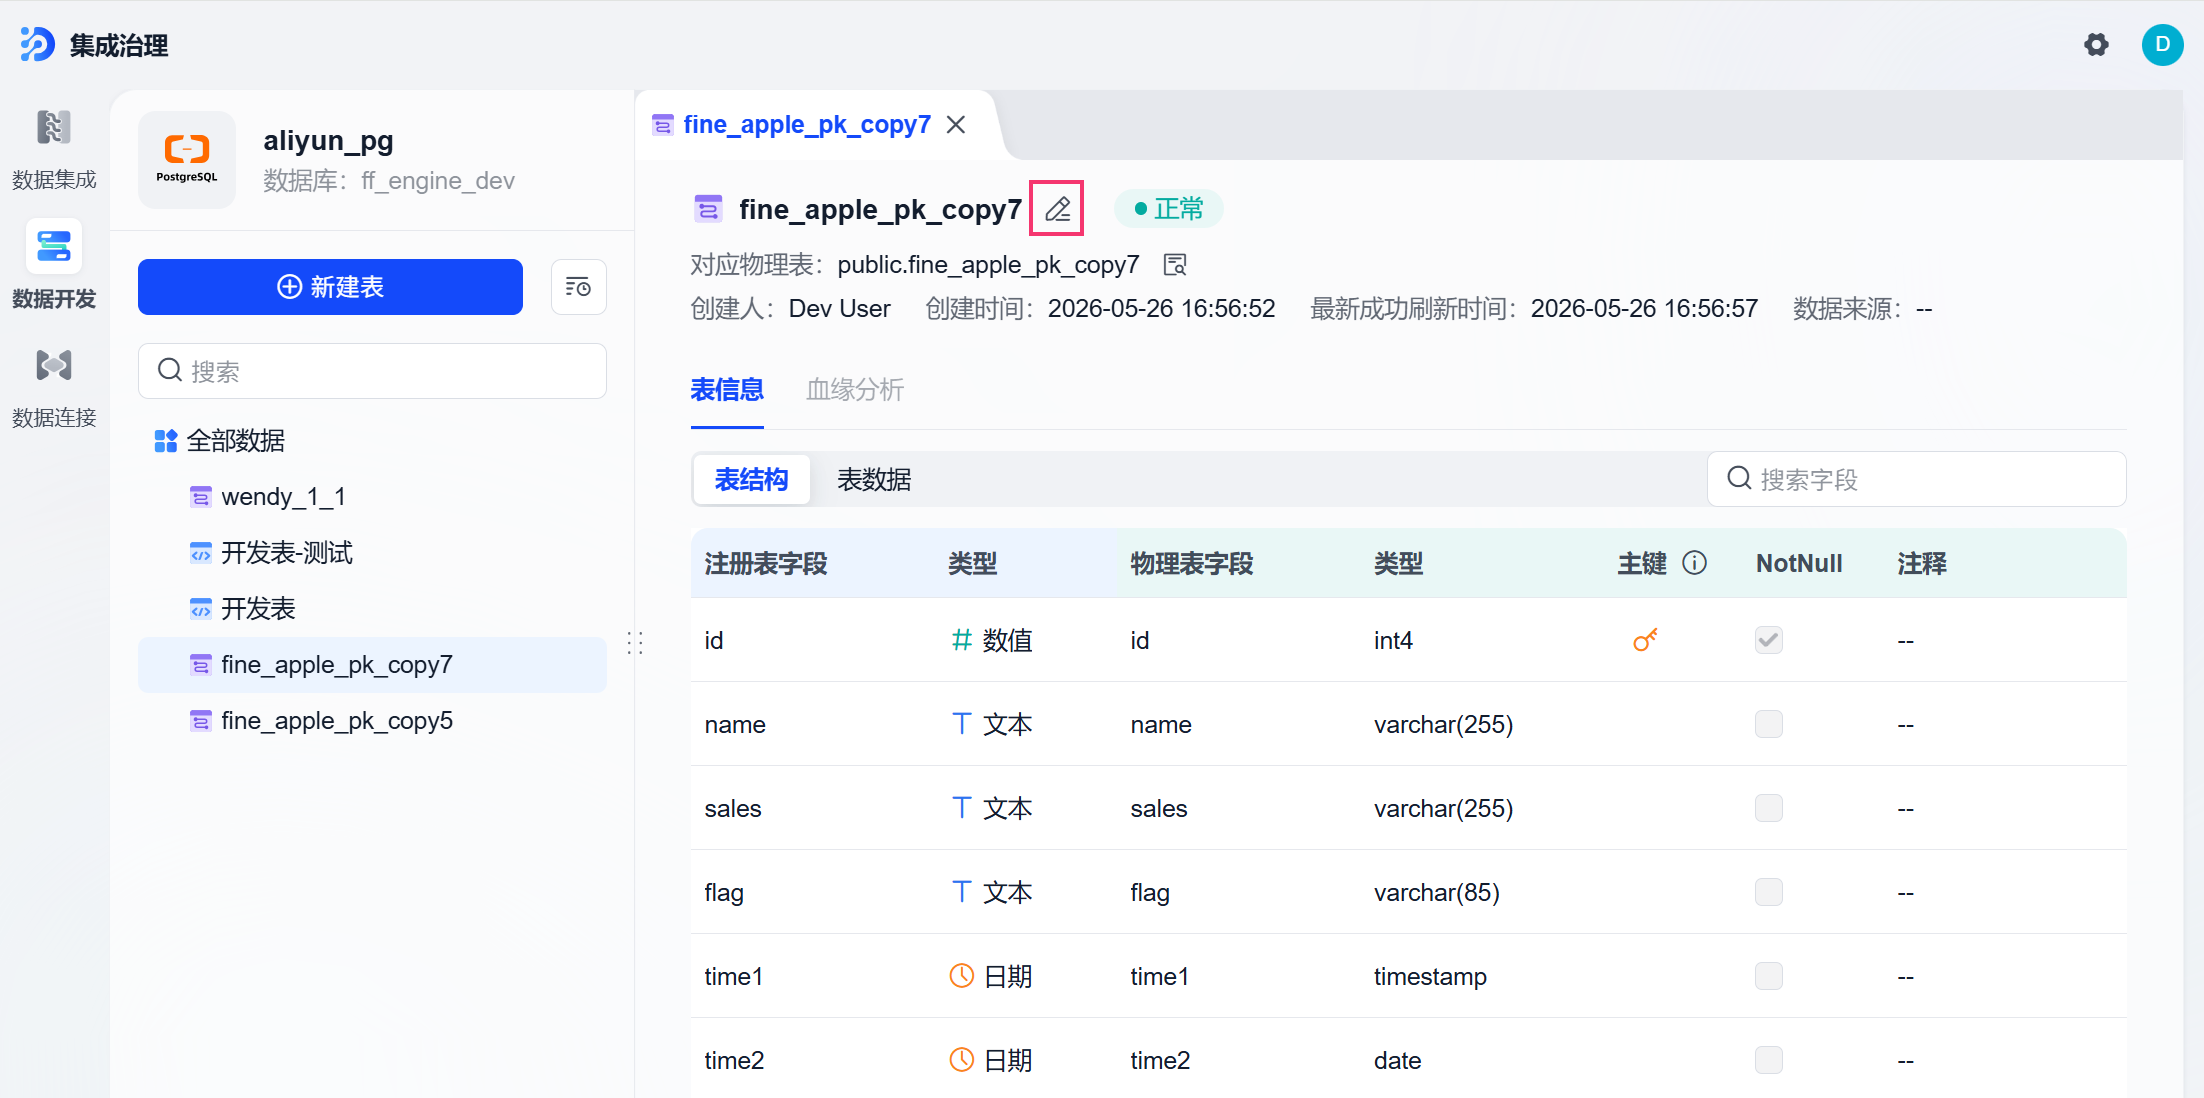Click the list filter icon beside 新建表
Viewport: 2204px width, 1098px height.
tap(578, 287)
